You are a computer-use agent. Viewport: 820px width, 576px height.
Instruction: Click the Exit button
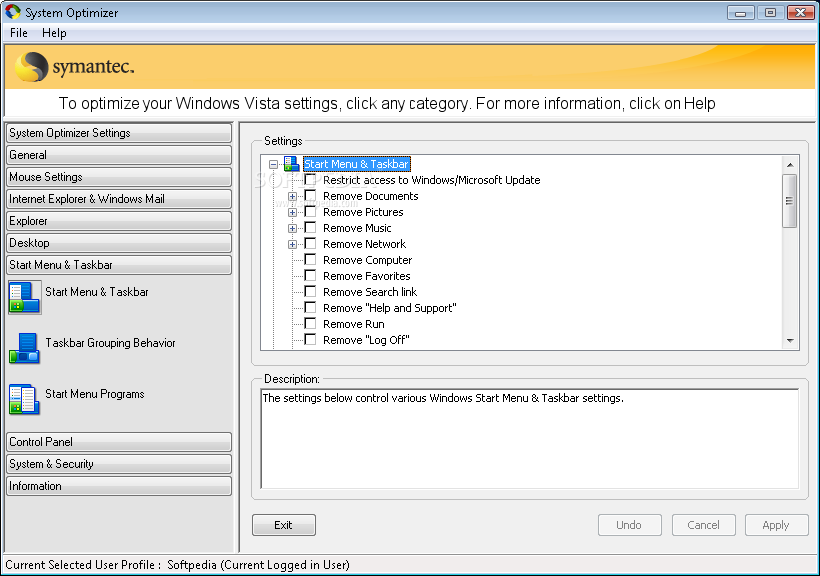click(283, 525)
